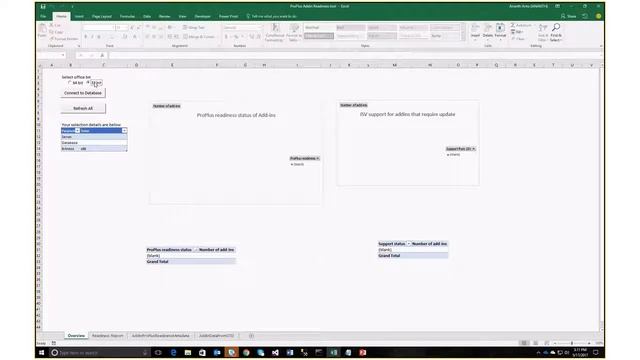The height and width of the screenshot is (360, 640).
Task: Toggle Bold formatting in the ribbon
Action: click(86, 37)
